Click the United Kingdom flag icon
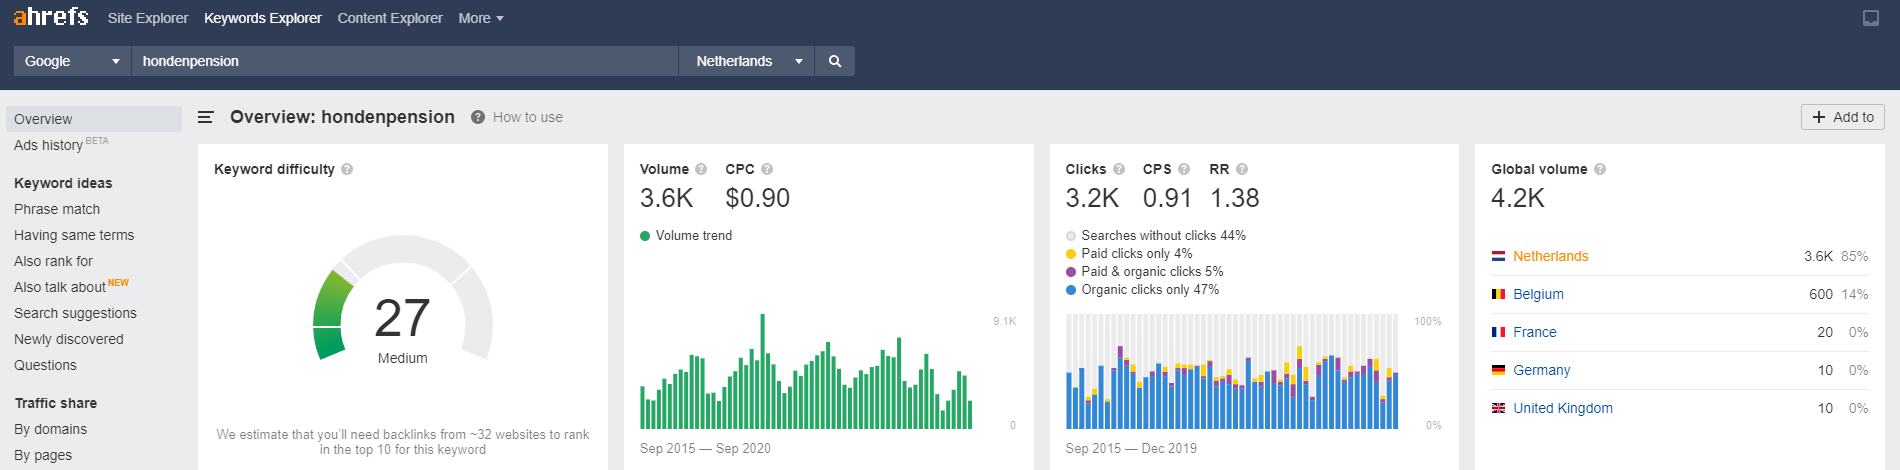The height and width of the screenshot is (470, 1900). click(1498, 408)
